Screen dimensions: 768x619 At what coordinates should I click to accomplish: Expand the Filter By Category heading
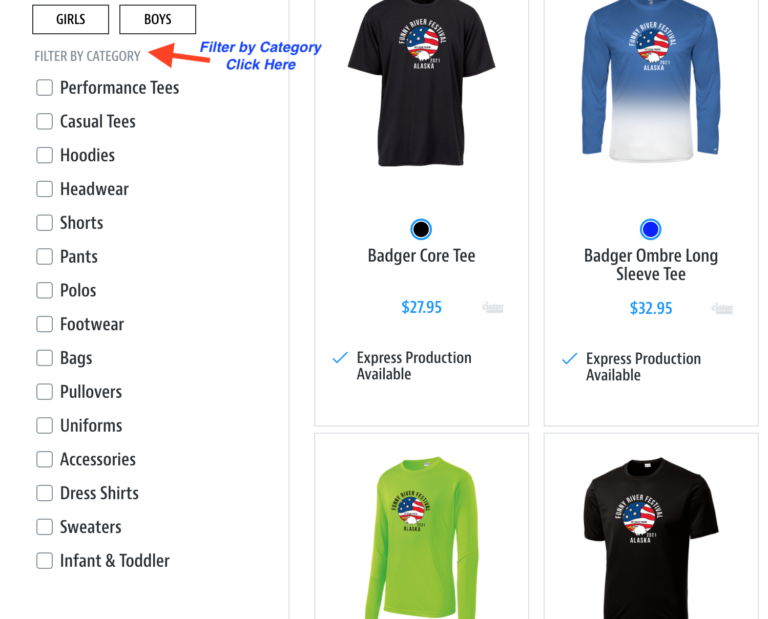[x=87, y=56]
